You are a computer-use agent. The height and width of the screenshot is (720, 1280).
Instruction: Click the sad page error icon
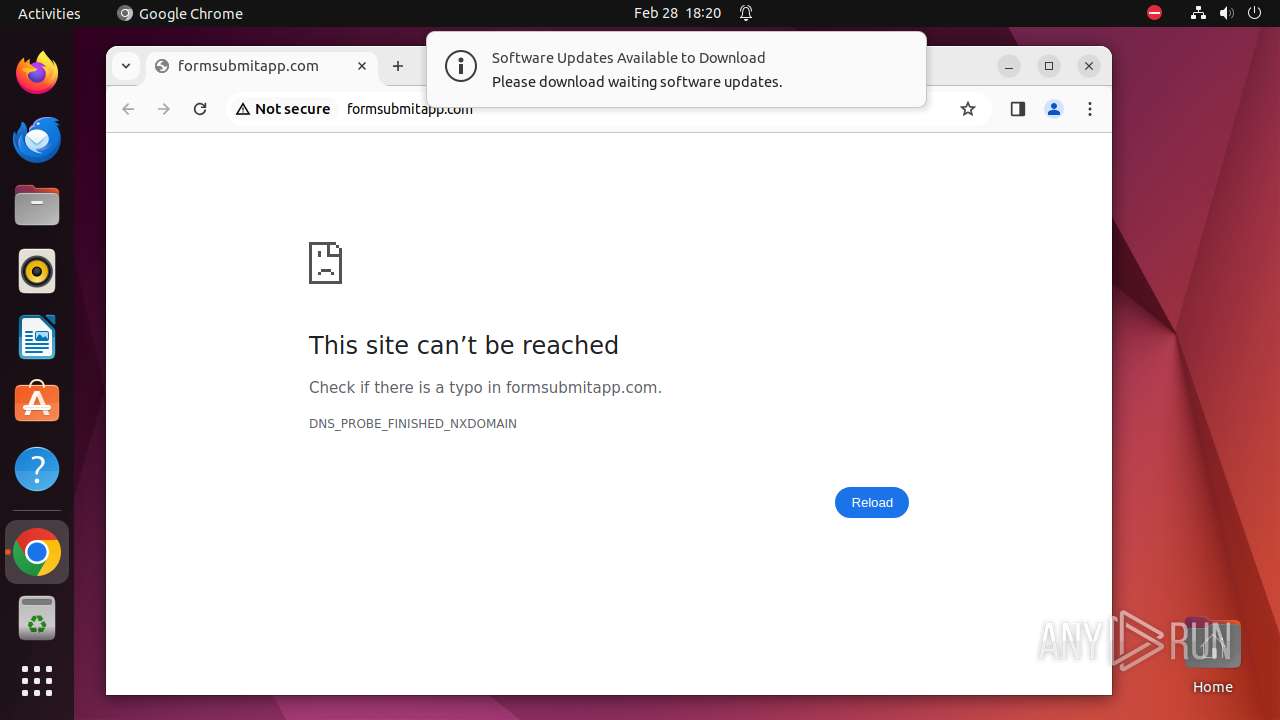tap(325, 263)
